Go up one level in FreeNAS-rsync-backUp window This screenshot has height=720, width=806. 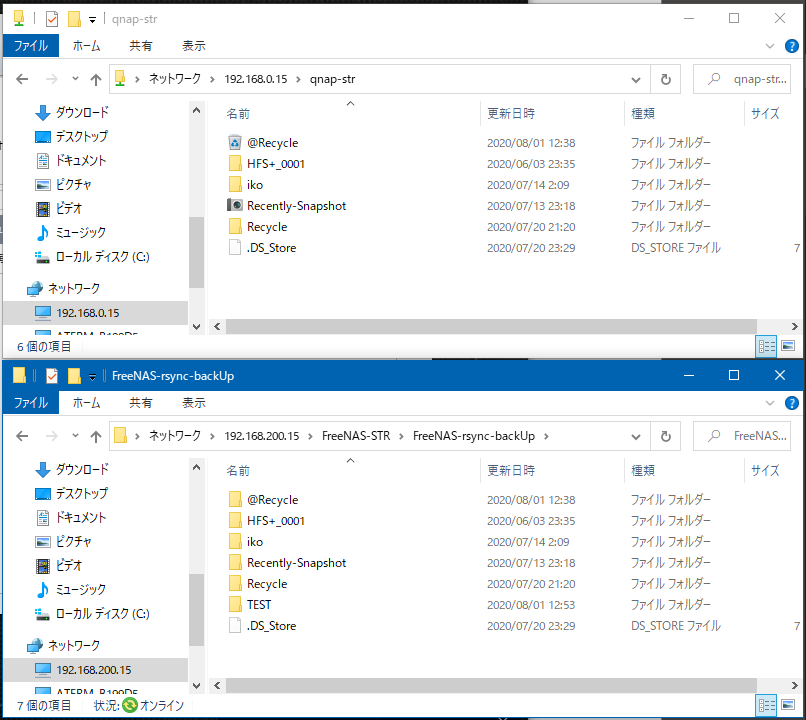coord(96,436)
